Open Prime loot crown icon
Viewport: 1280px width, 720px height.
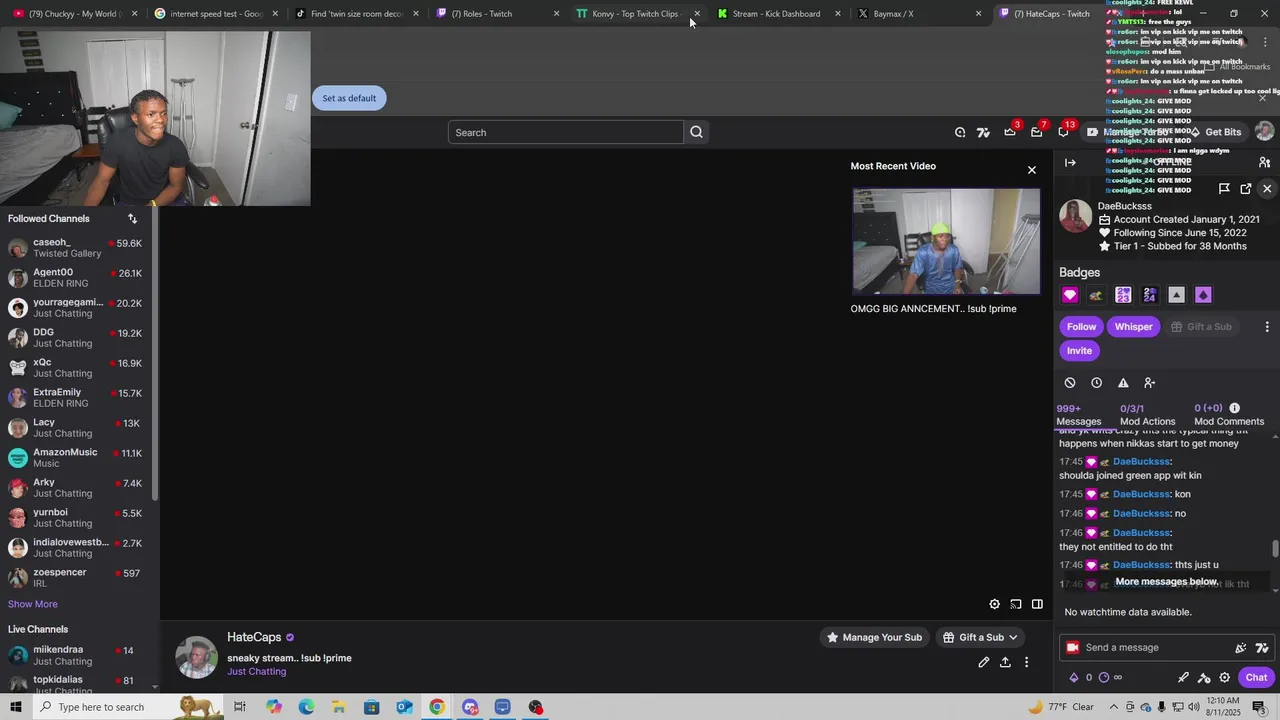1010,132
